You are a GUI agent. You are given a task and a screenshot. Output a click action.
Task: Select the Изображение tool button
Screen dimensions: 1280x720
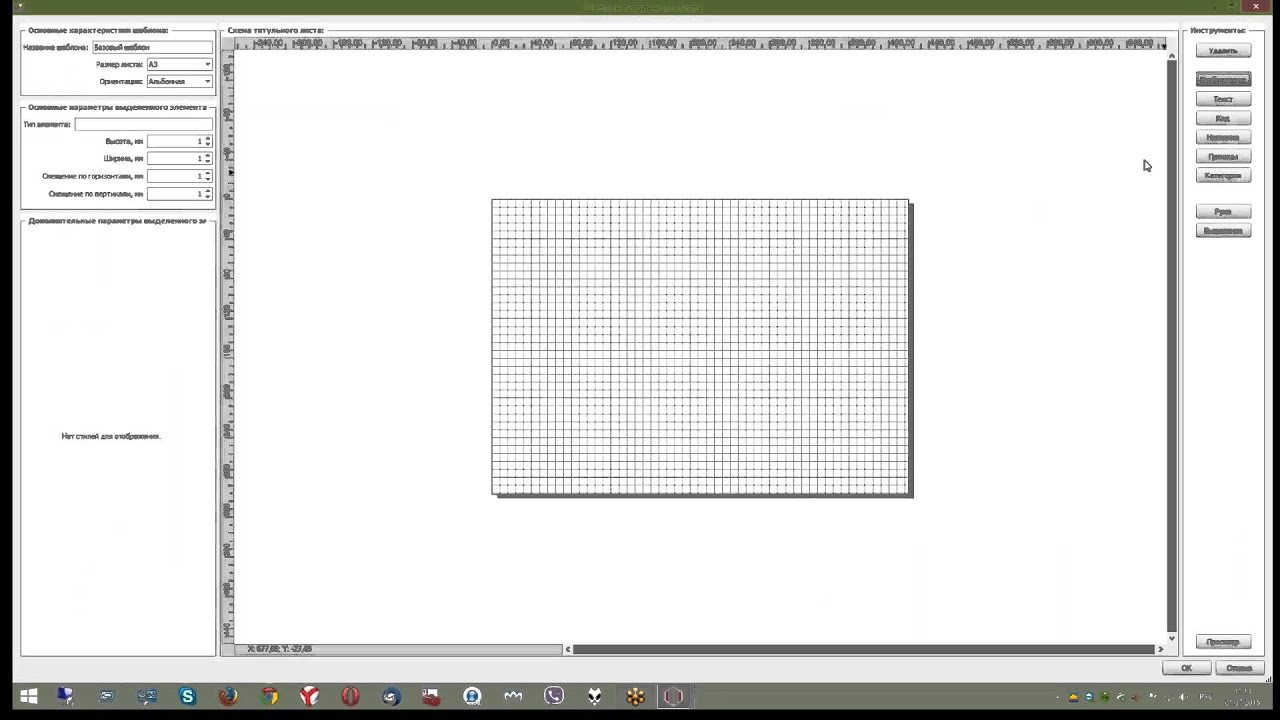[x=1223, y=80]
